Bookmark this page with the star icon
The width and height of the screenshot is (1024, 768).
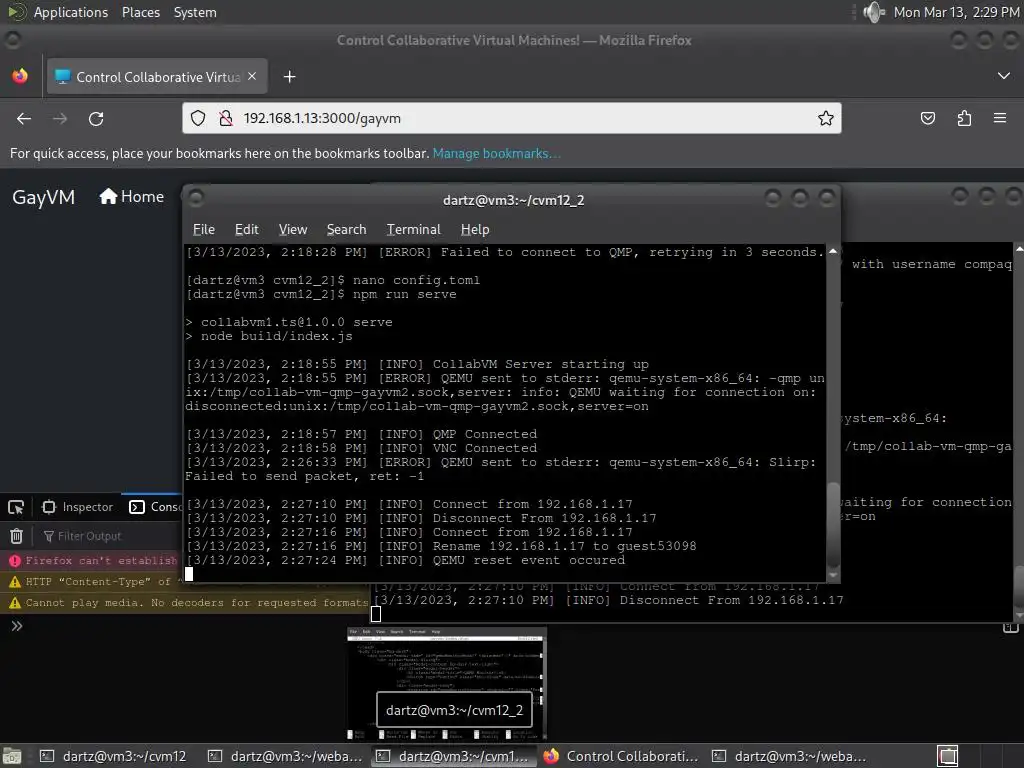(825, 118)
